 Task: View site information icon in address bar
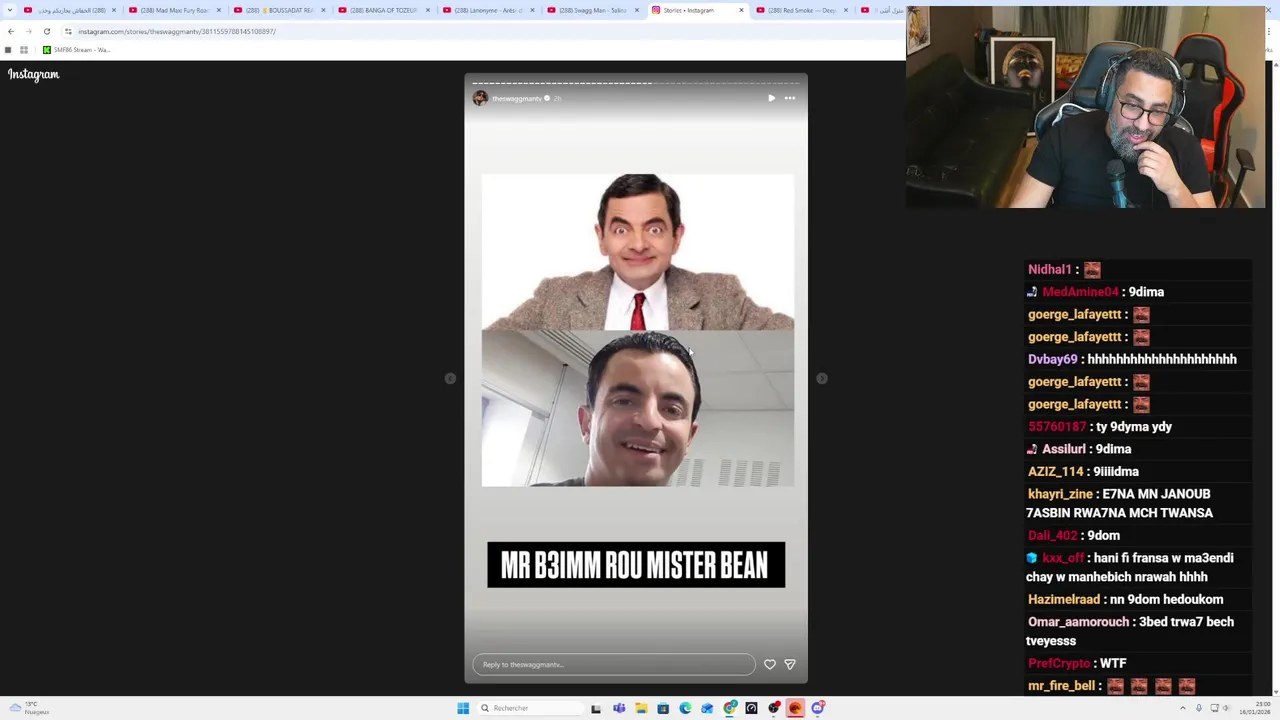pos(68,31)
